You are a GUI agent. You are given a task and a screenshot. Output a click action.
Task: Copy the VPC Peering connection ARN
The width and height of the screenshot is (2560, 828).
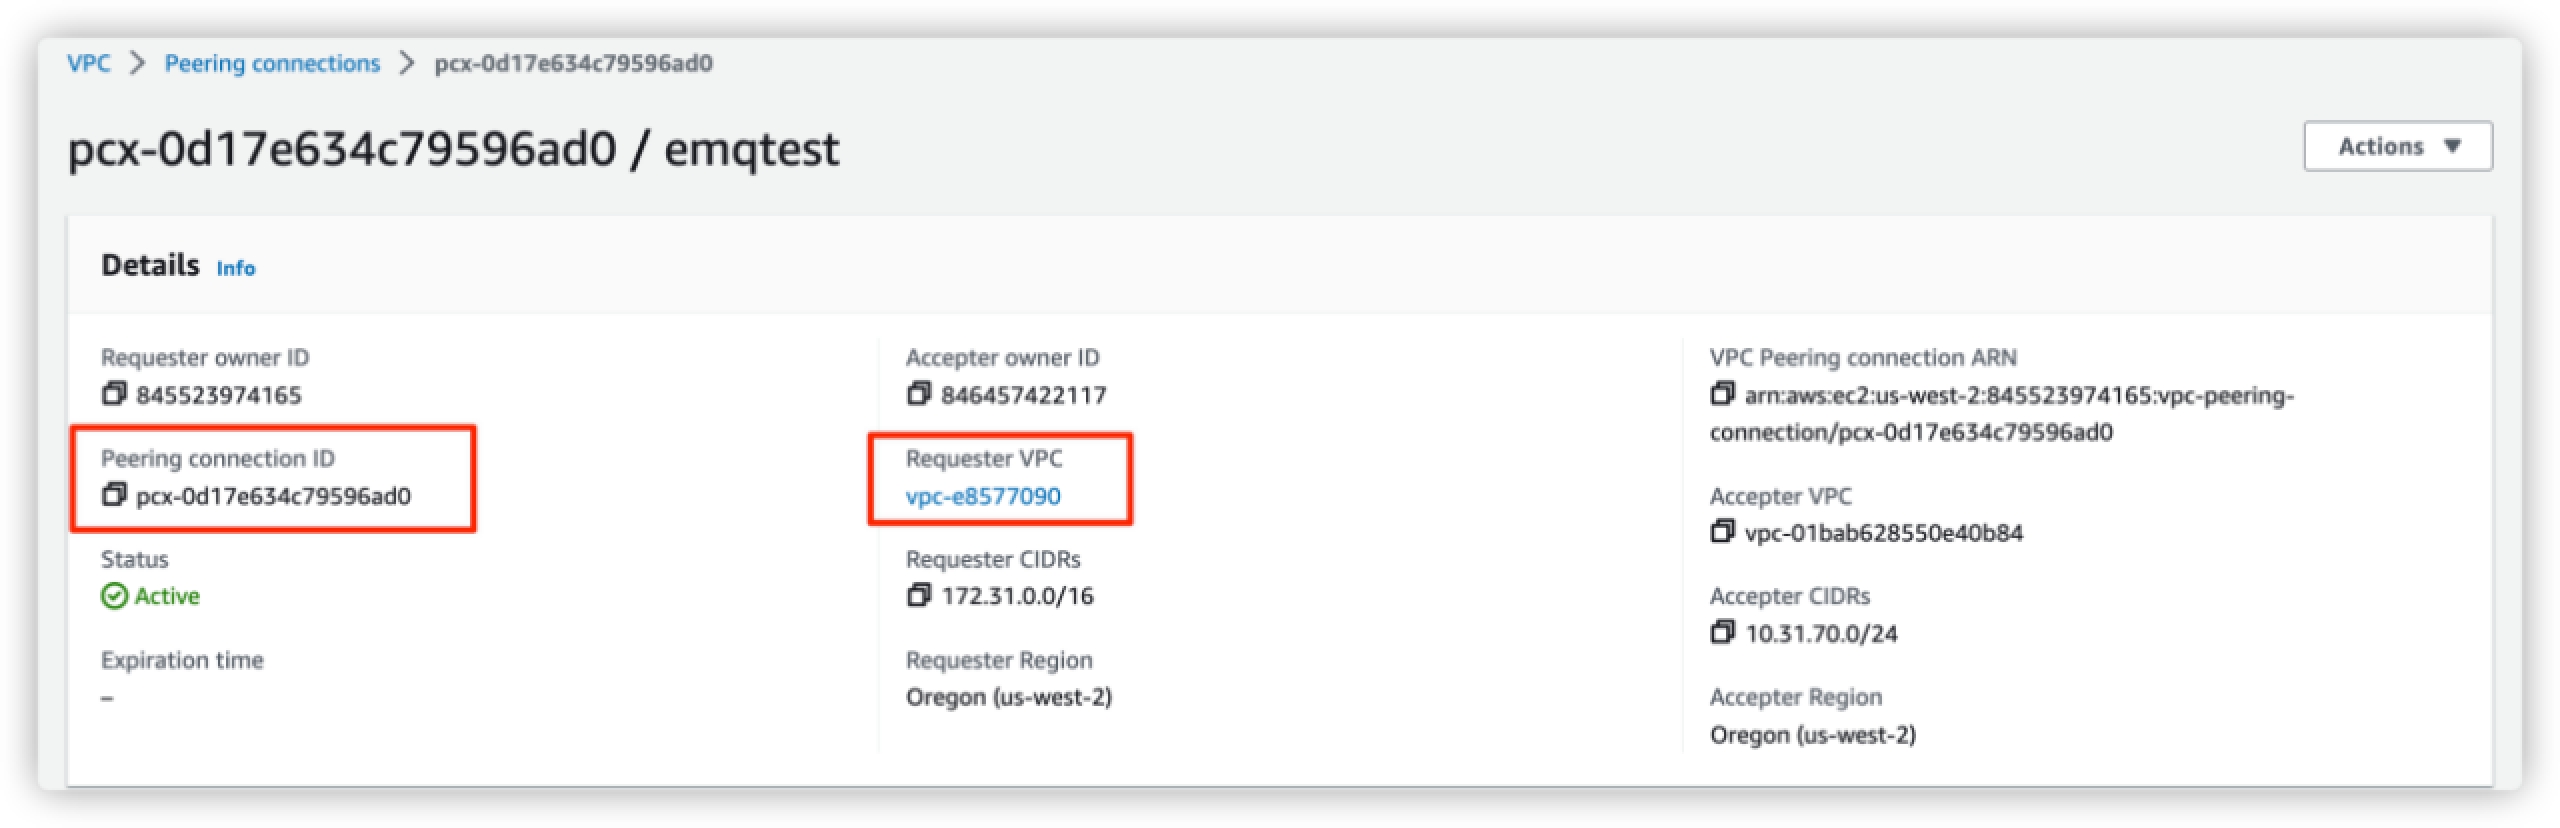point(1722,394)
